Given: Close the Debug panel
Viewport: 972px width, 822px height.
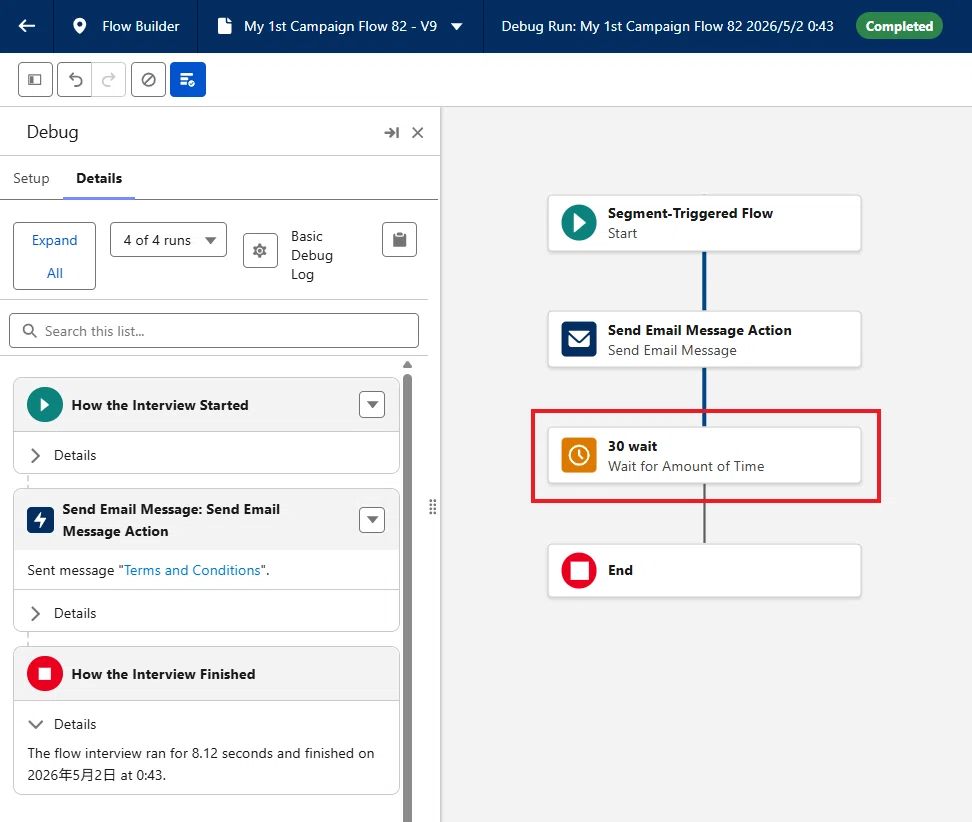Looking at the screenshot, I should pos(418,133).
